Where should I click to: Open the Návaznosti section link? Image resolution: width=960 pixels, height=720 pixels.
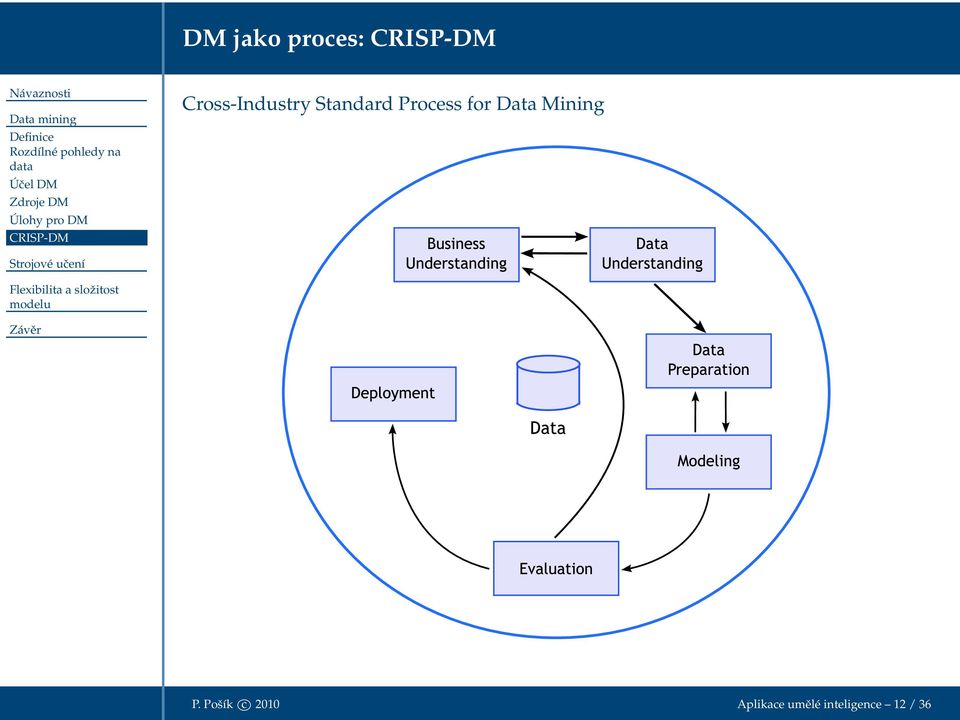pyautogui.click(x=40, y=93)
